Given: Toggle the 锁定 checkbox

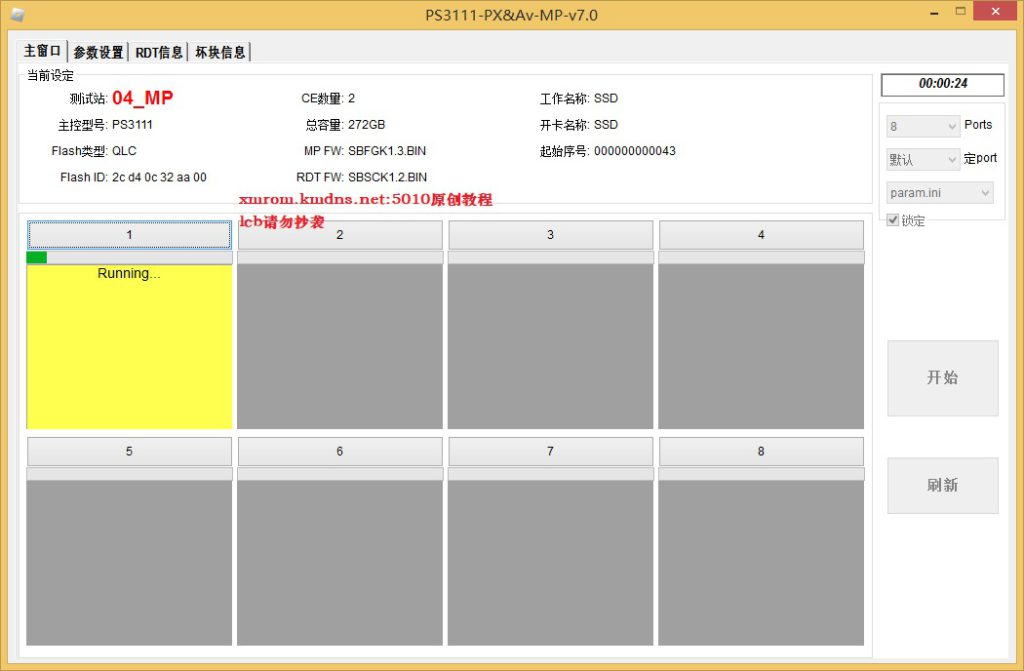Looking at the screenshot, I should (x=893, y=220).
